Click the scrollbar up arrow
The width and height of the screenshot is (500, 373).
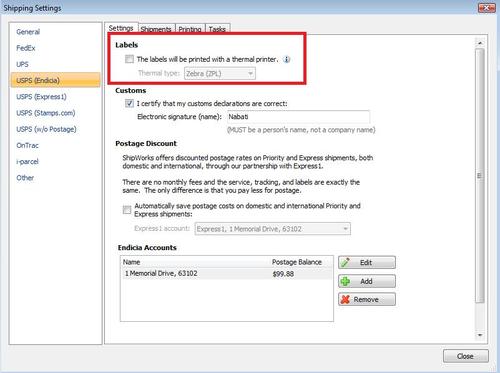click(x=480, y=43)
